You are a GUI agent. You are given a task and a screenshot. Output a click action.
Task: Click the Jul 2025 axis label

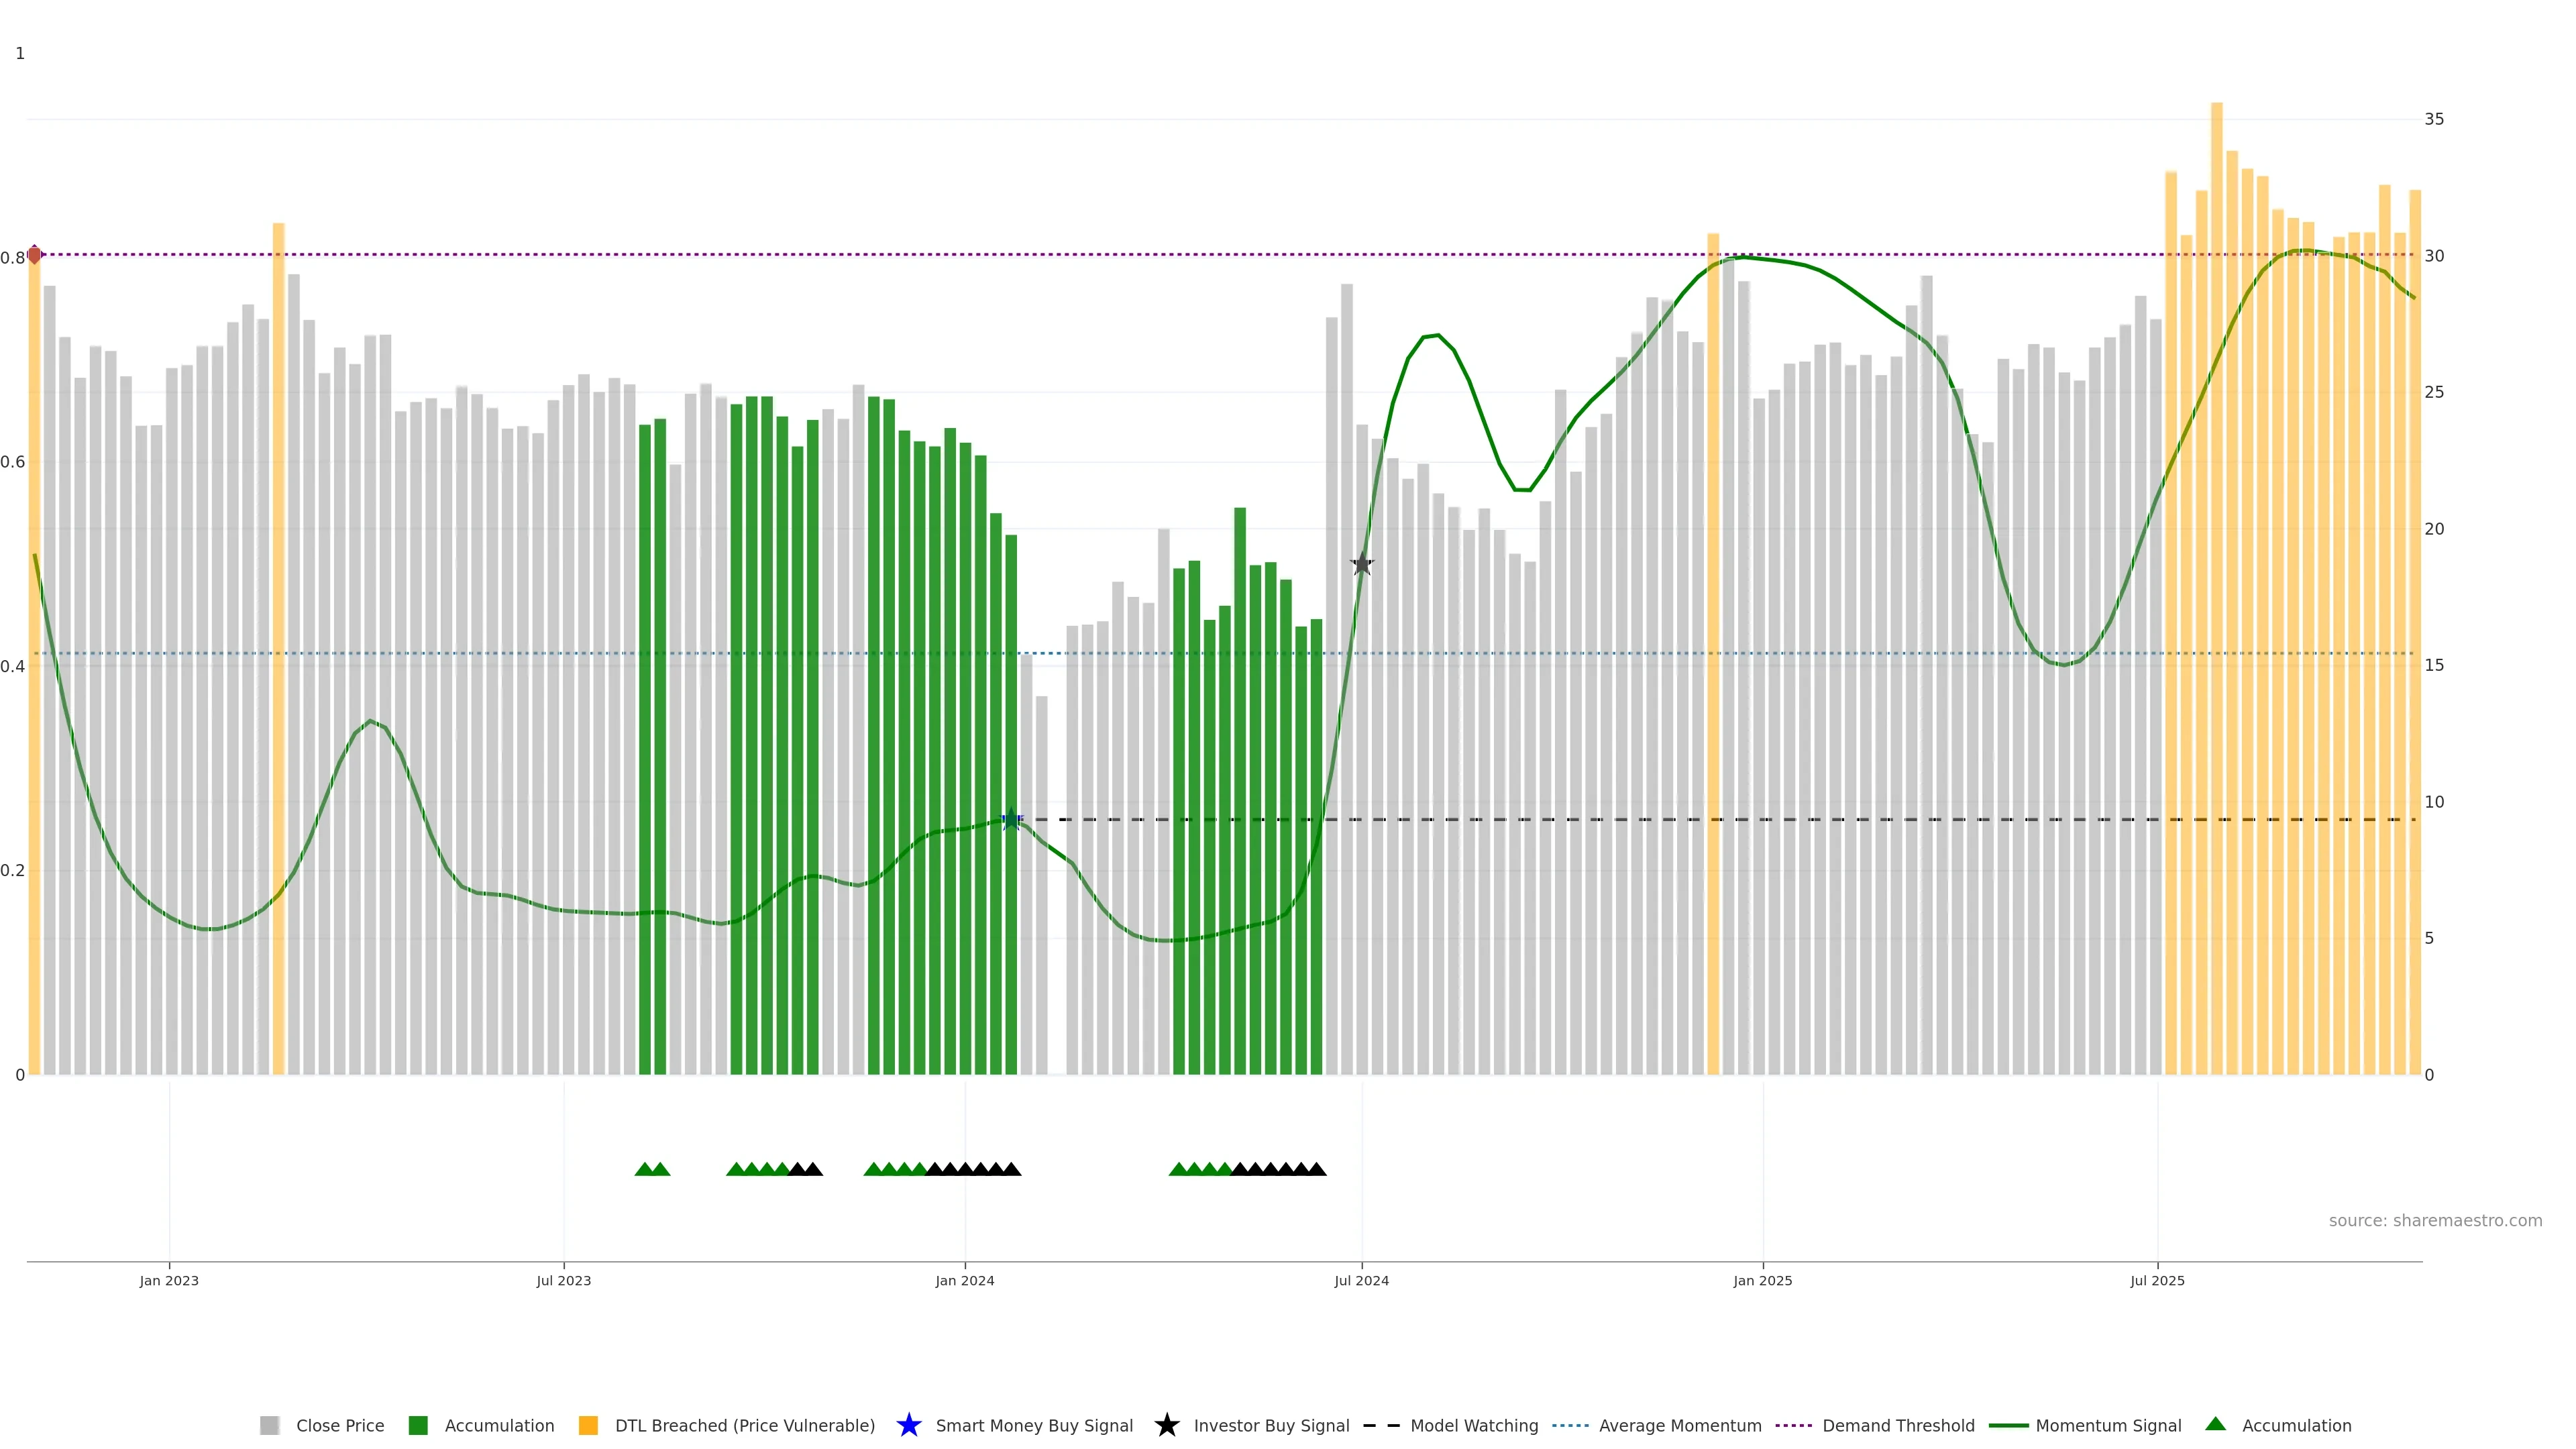pos(2157,1280)
